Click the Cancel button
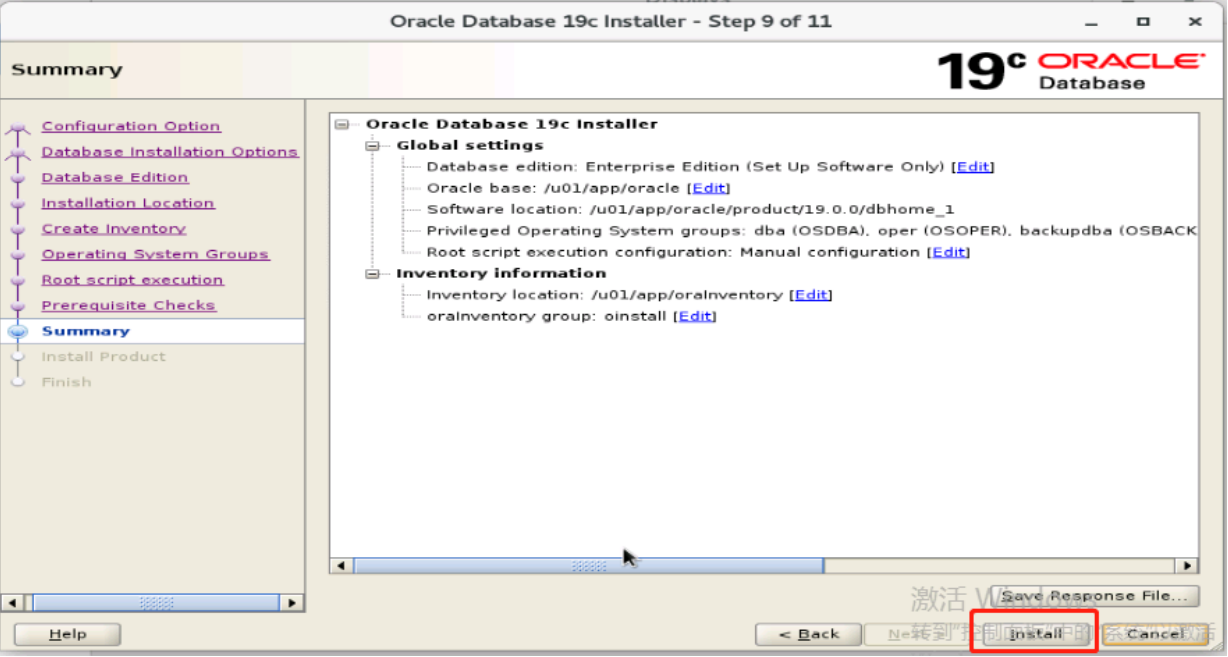This screenshot has height=657, width=1228. (1154, 634)
